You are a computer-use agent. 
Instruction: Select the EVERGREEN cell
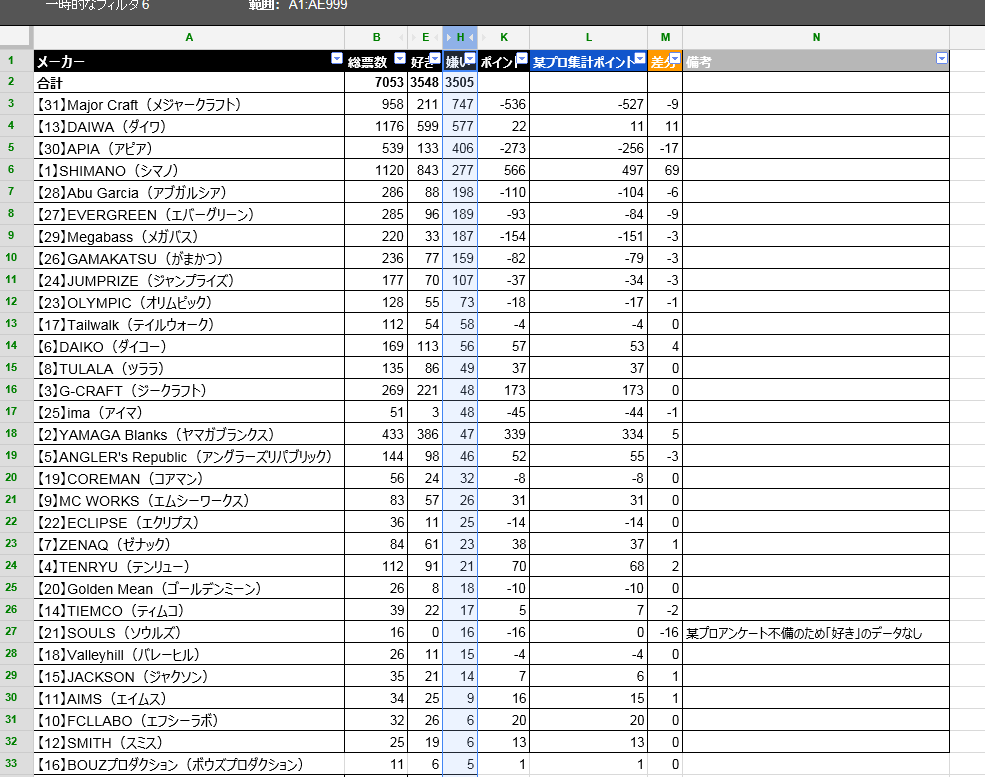(189, 214)
